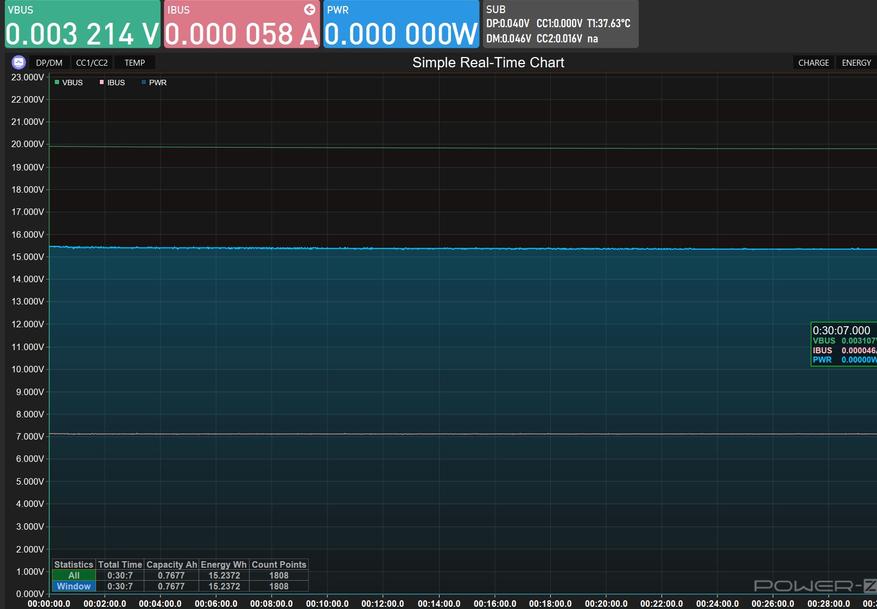
Task: Click the 0.7677 capacity value in All row
Action: [x=172, y=575]
